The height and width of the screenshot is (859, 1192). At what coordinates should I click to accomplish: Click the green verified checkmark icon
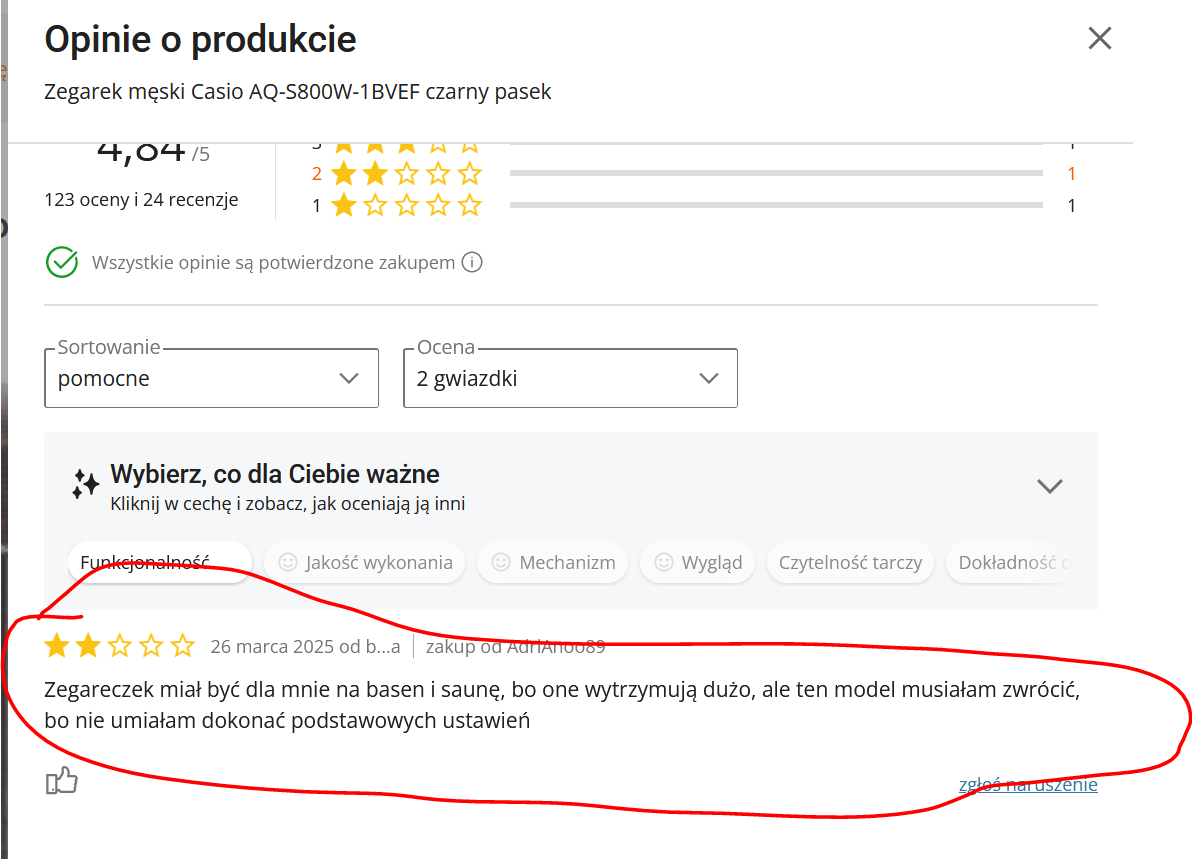tap(62, 262)
